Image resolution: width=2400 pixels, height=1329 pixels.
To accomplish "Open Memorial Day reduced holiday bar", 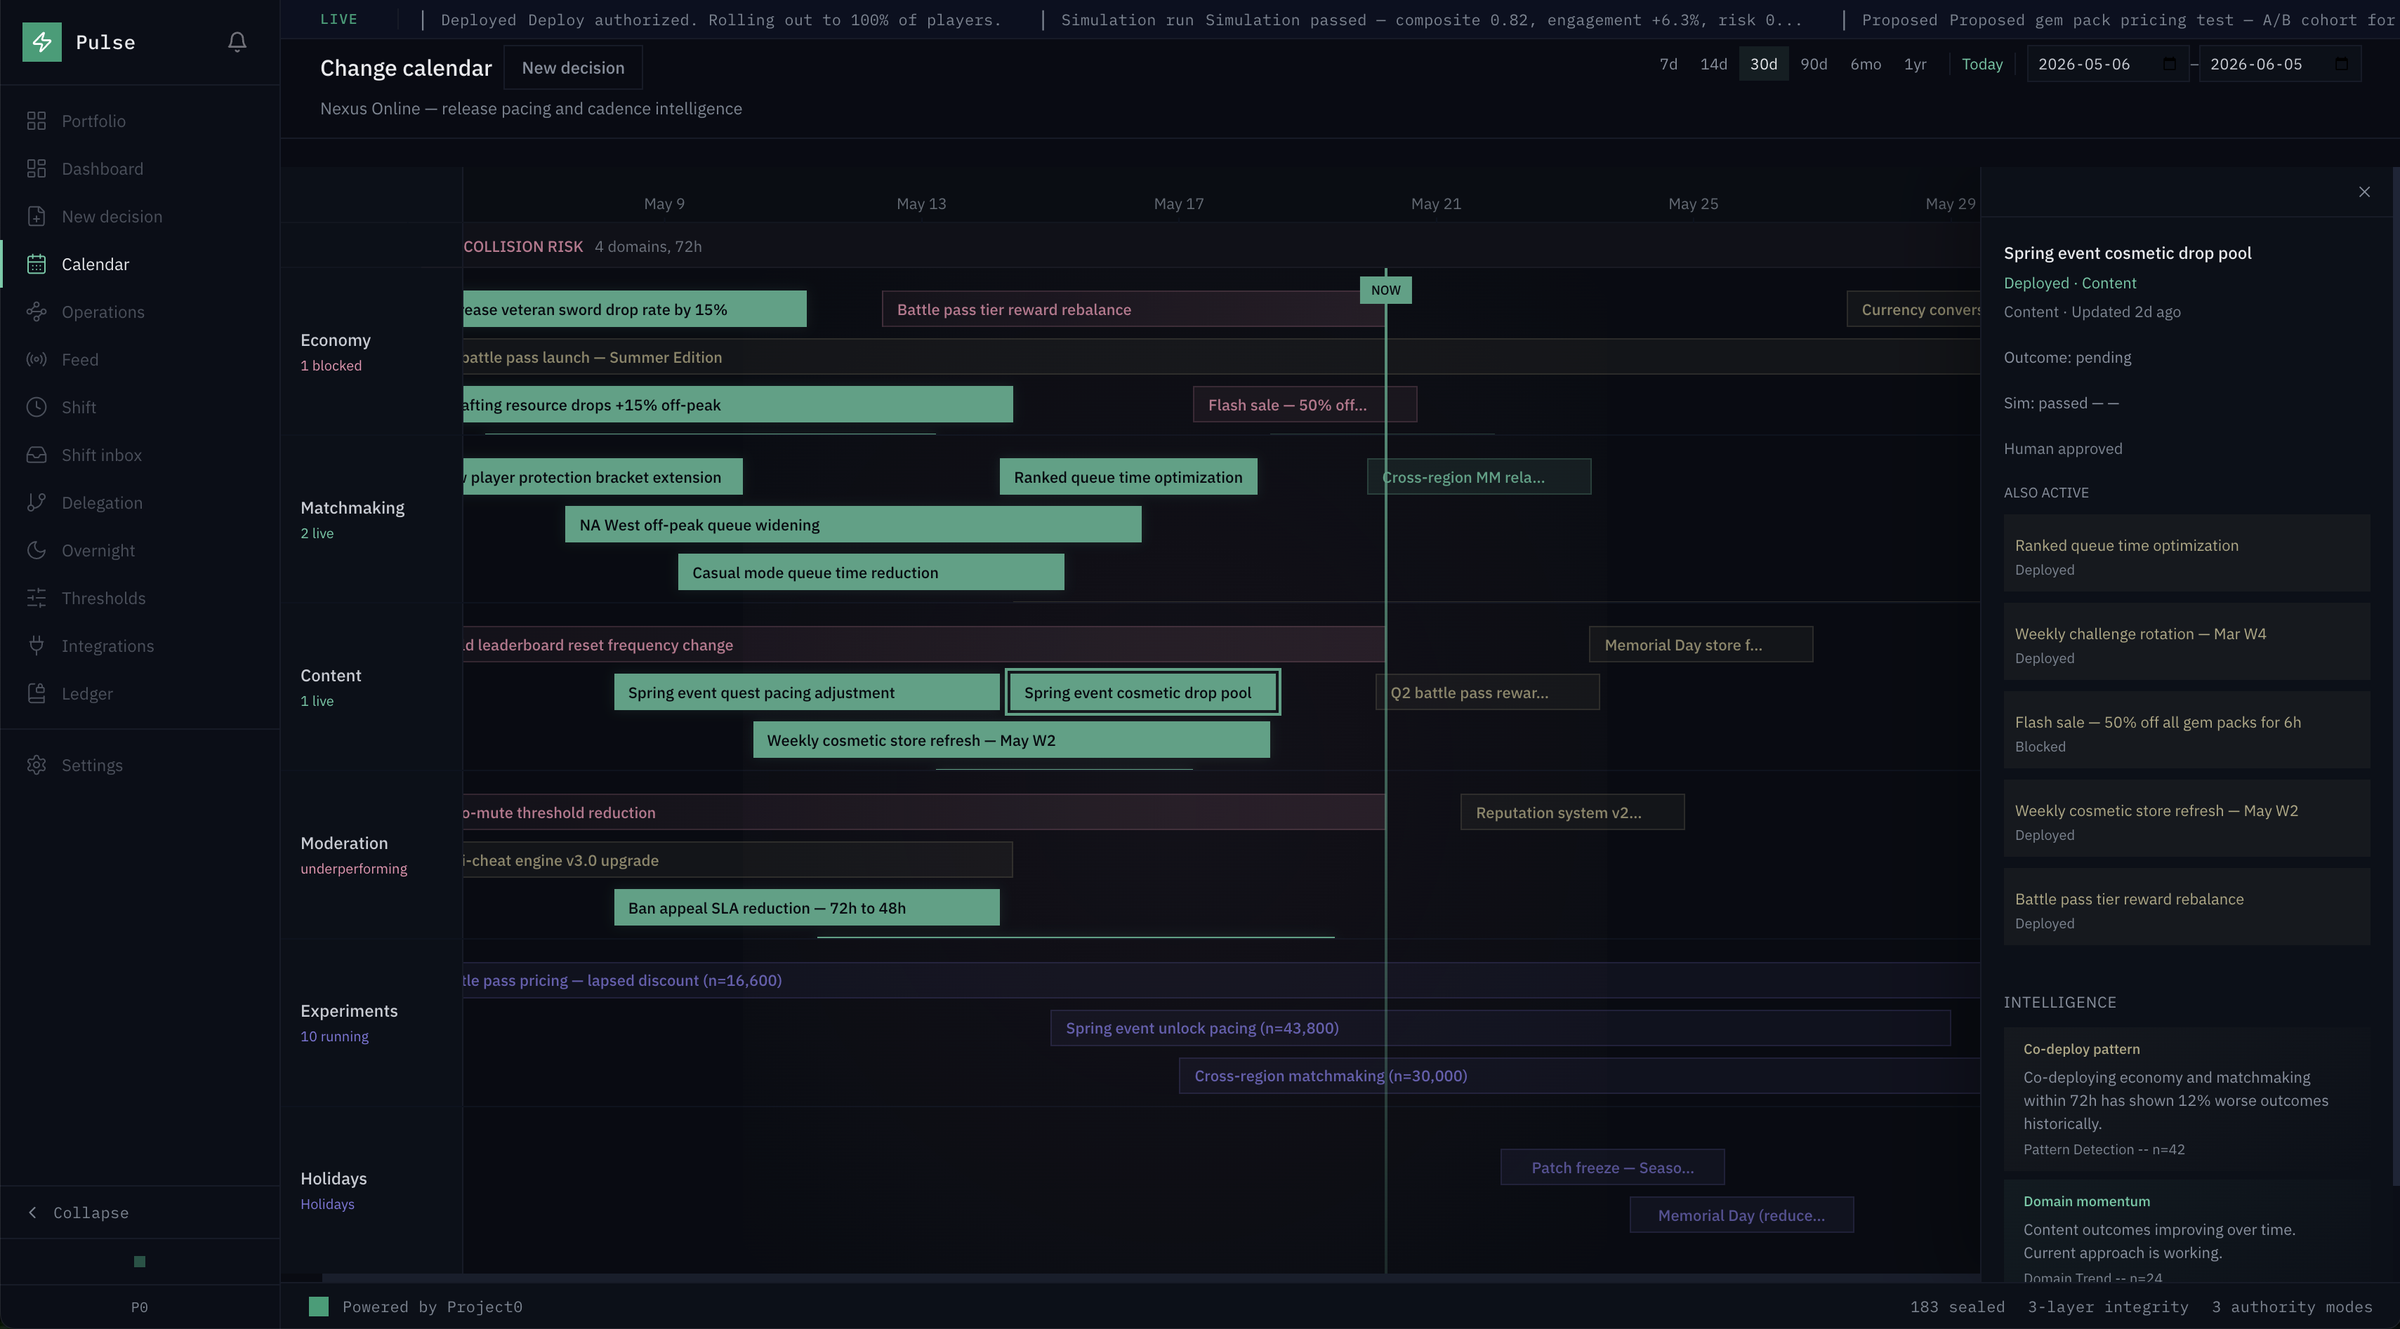I will click(1741, 1215).
